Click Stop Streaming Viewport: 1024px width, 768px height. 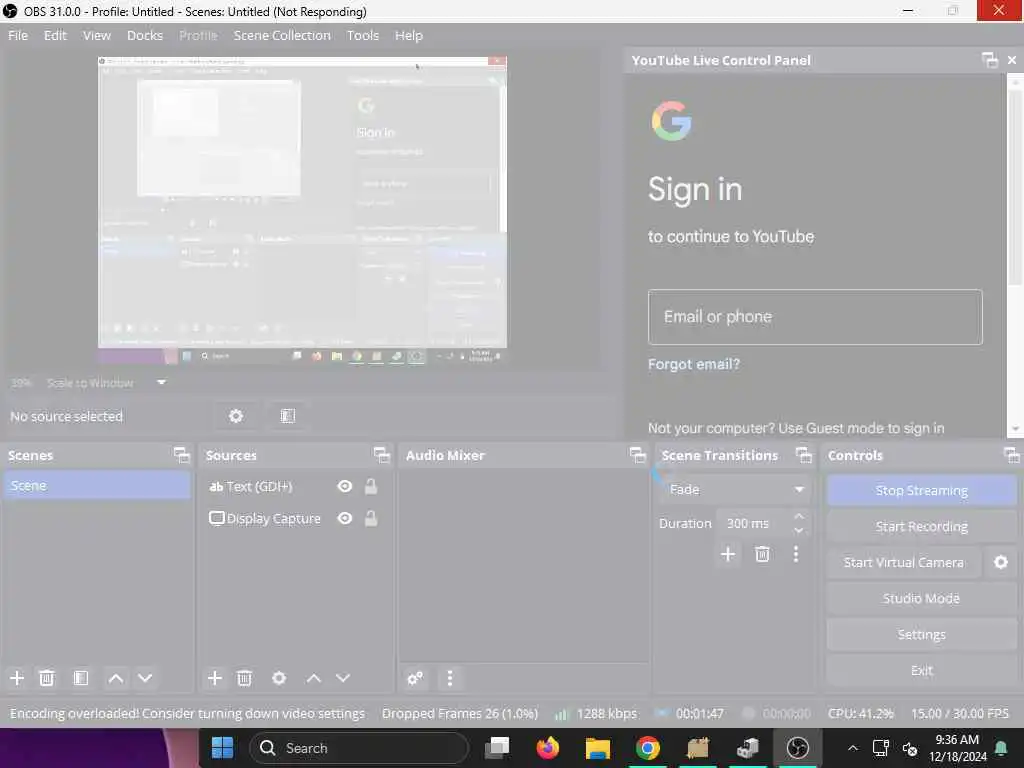(921, 490)
